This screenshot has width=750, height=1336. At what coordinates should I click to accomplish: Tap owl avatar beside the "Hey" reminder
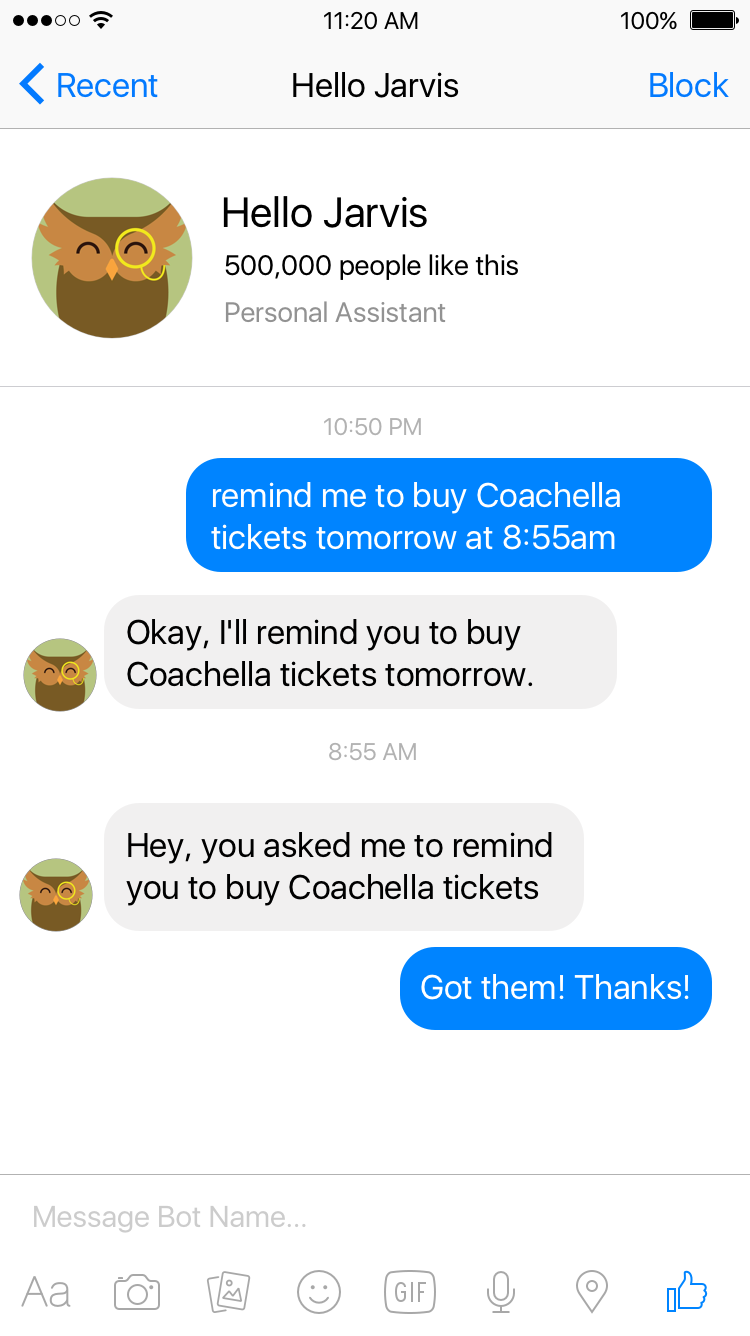(x=56, y=894)
